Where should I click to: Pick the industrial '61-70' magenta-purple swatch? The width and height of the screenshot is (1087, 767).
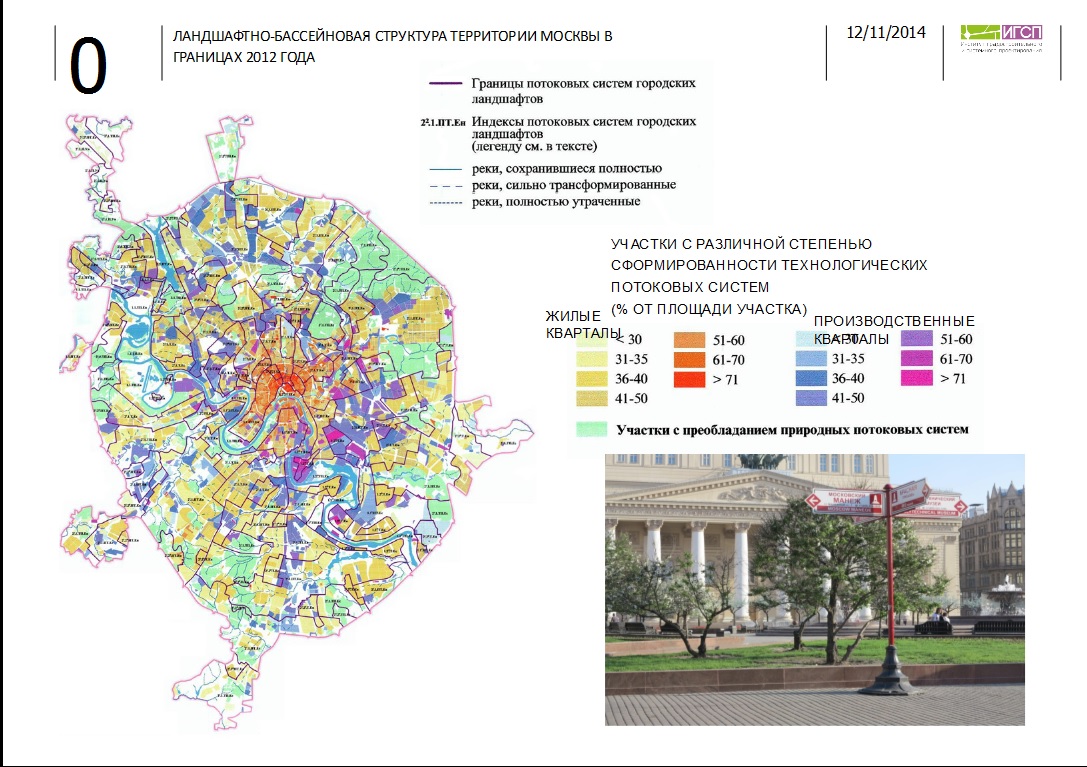(916, 359)
